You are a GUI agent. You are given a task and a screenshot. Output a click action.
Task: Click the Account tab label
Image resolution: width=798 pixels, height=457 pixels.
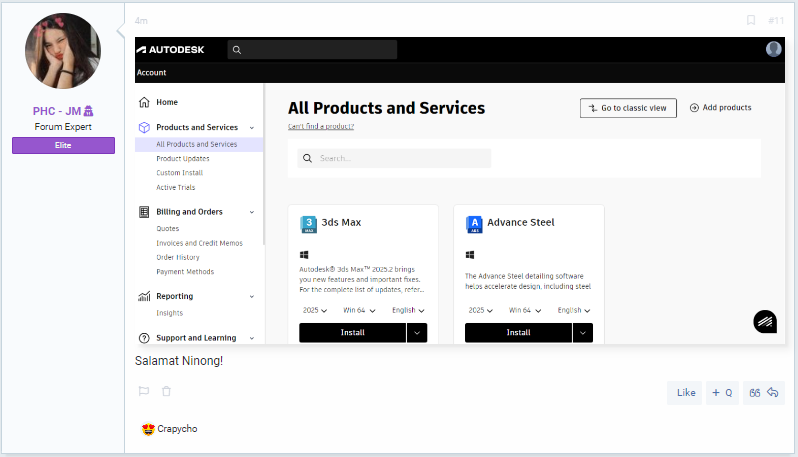click(x=151, y=73)
